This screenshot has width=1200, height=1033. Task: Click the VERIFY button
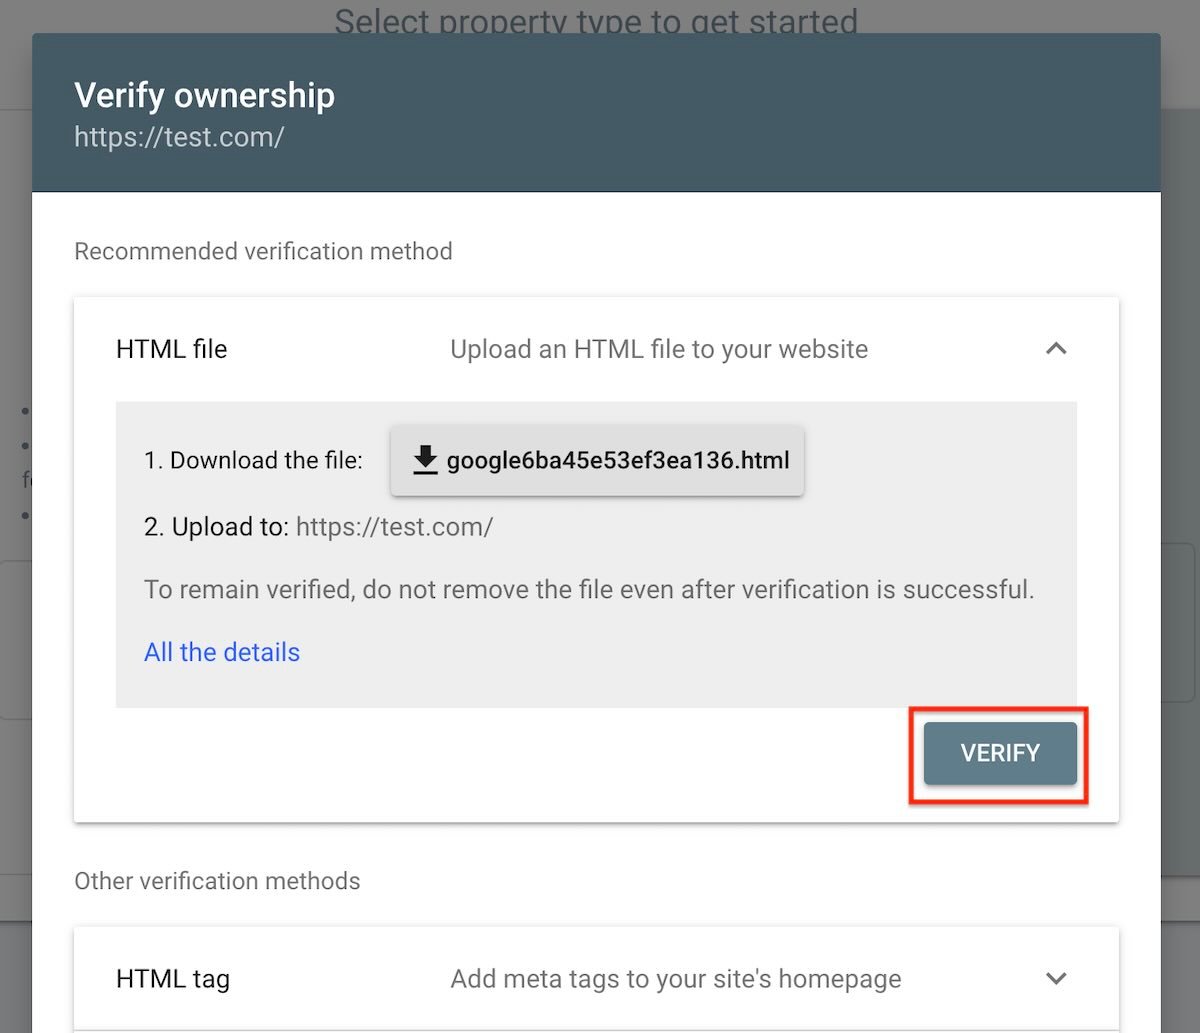point(999,753)
